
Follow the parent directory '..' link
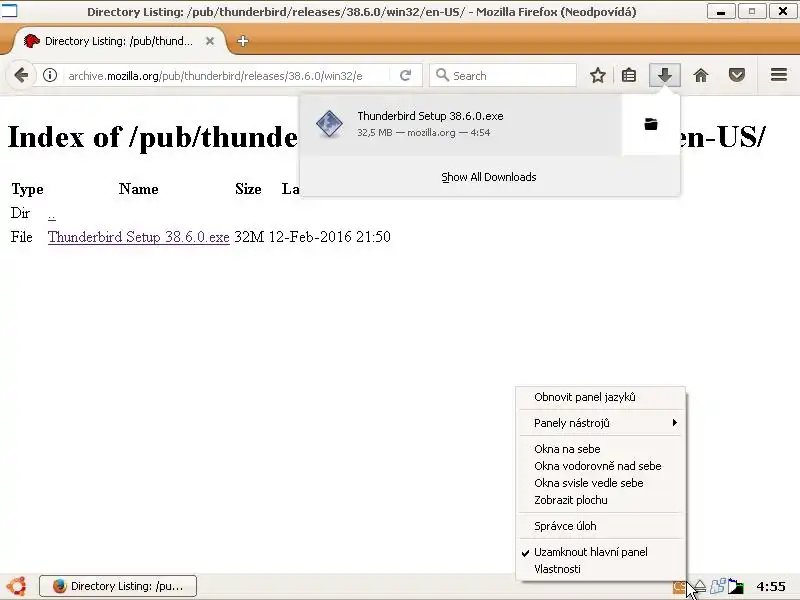pos(52,214)
